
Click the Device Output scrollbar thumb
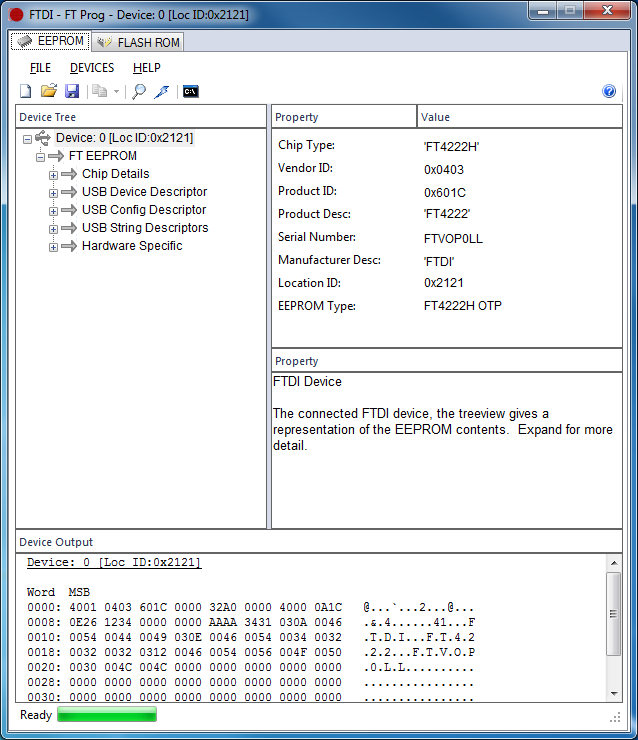tap(613, 614)
